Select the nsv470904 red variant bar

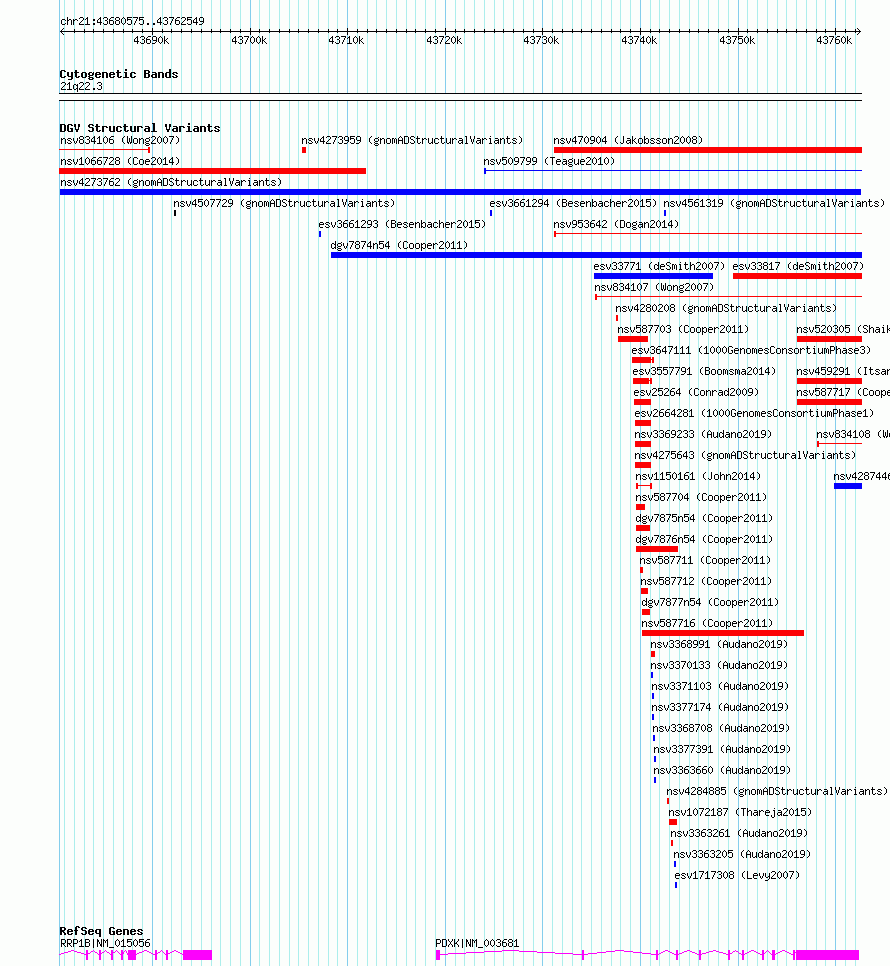click(708, 150)
